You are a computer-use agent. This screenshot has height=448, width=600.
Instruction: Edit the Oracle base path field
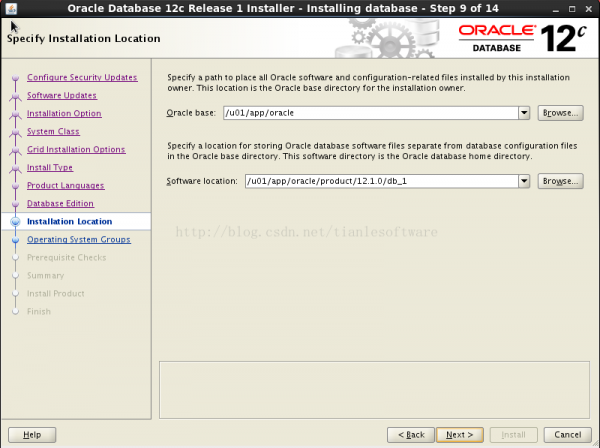371,113
